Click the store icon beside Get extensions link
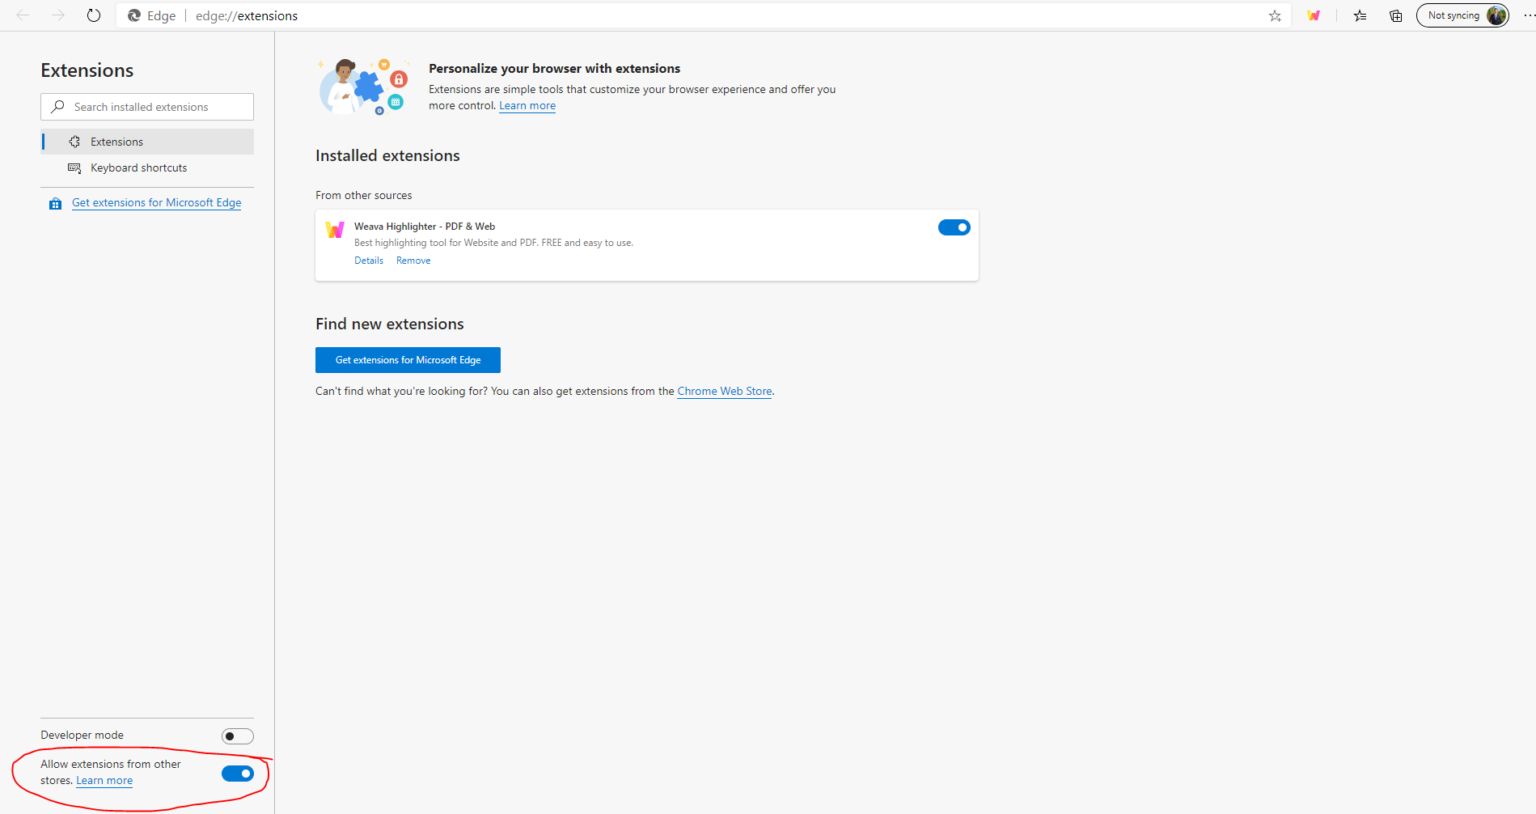This screenshot has width=1536, height=814. tap(55, 203)
